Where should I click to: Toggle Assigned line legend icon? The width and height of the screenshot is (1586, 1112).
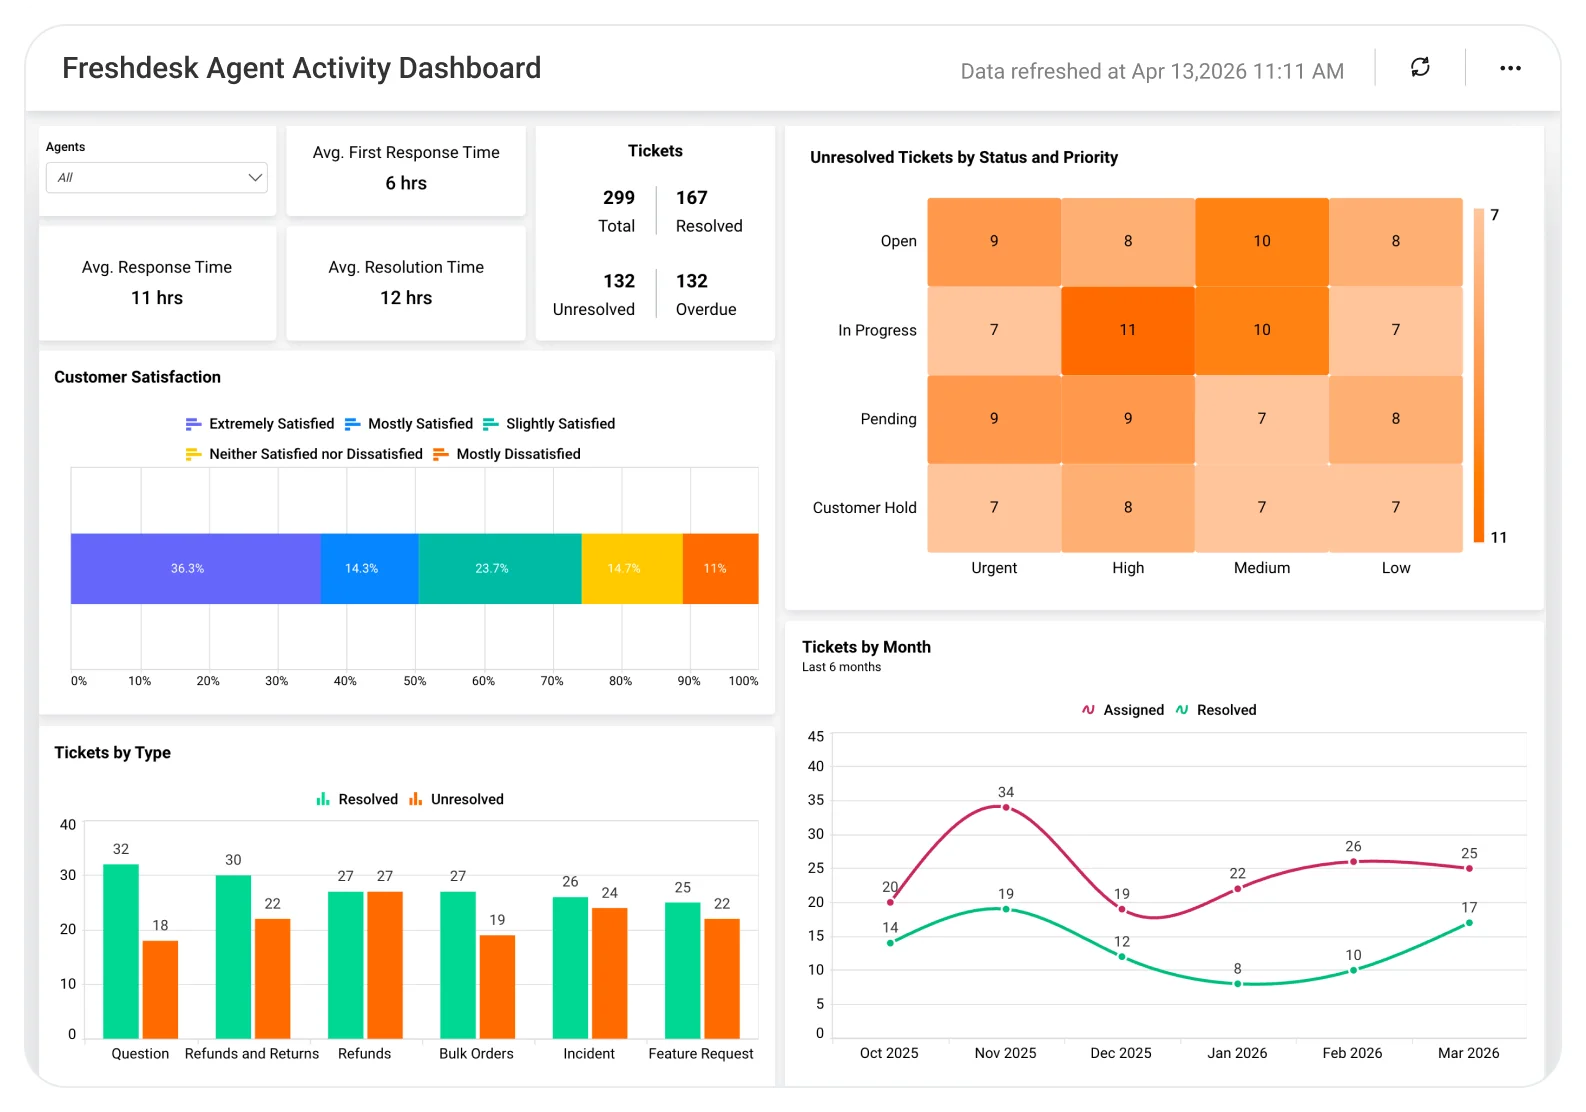click(1088, 710)
